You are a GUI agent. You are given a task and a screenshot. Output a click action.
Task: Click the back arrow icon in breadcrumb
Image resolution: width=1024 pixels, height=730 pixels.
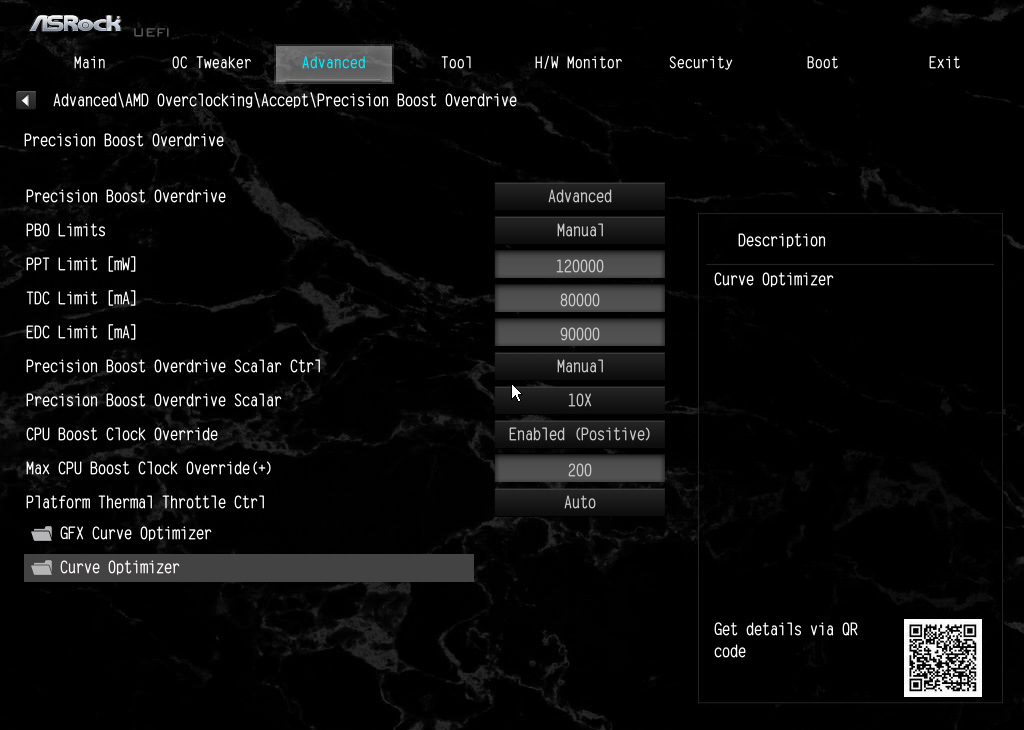(x=27, y=100)
